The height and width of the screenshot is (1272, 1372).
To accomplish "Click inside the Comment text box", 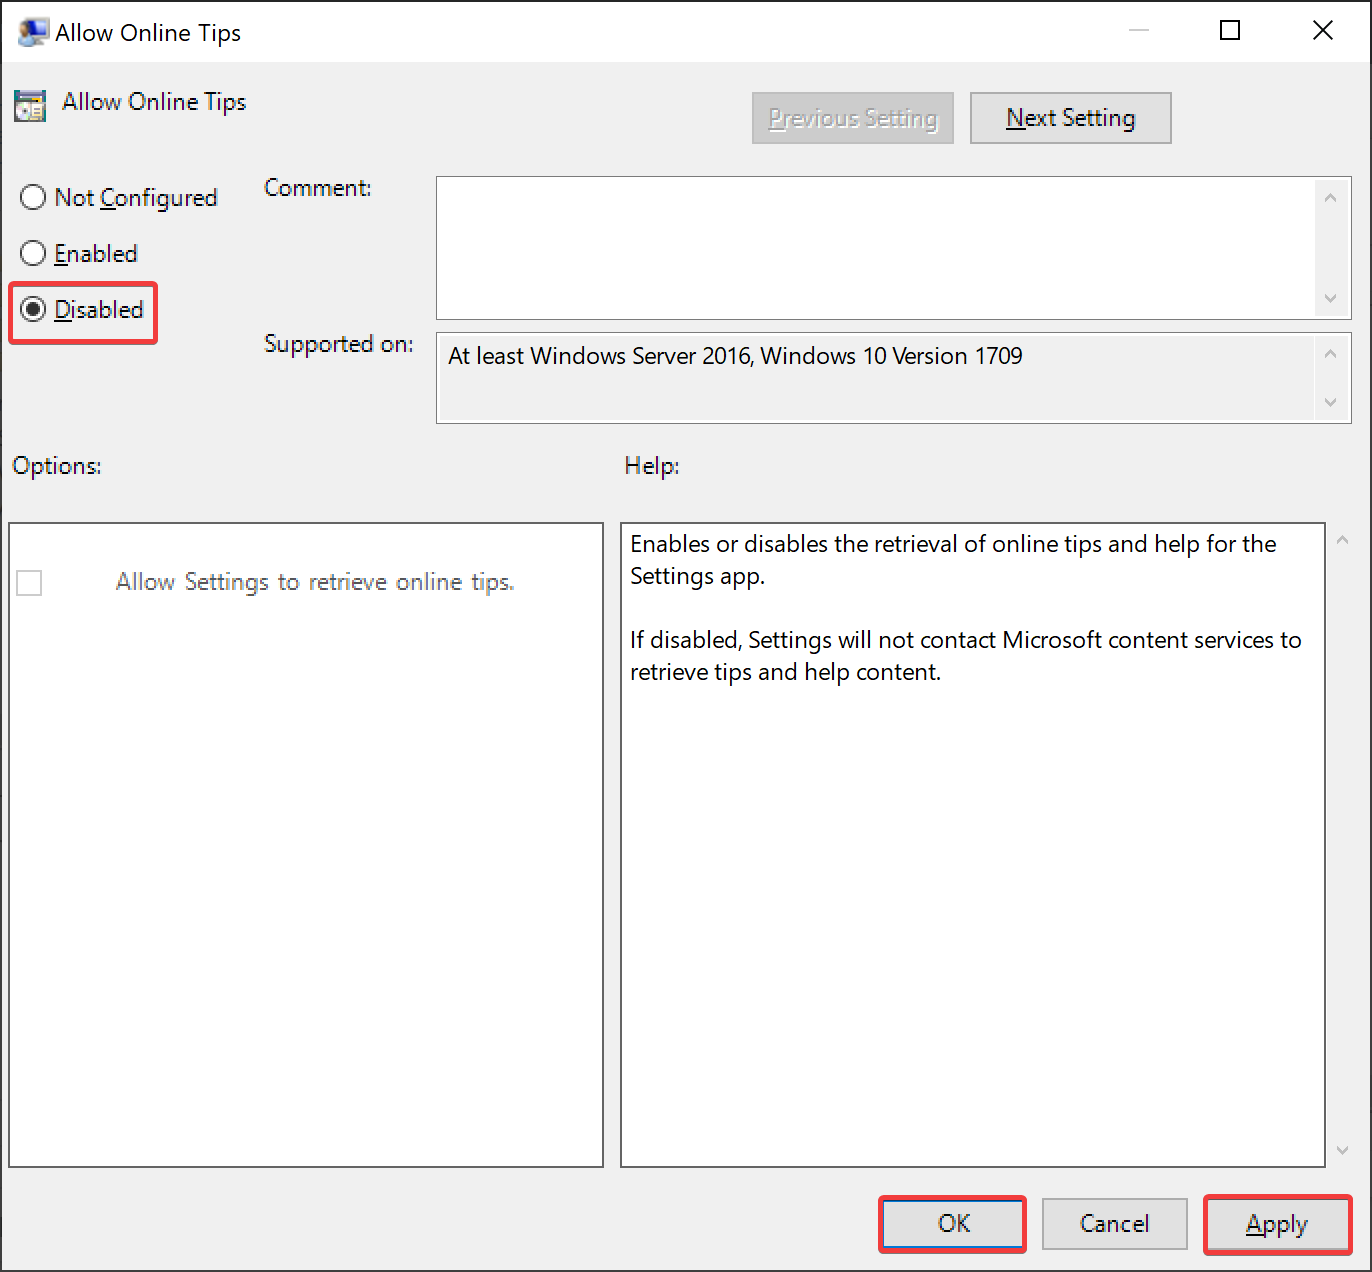I will click(x=876, y=248).
